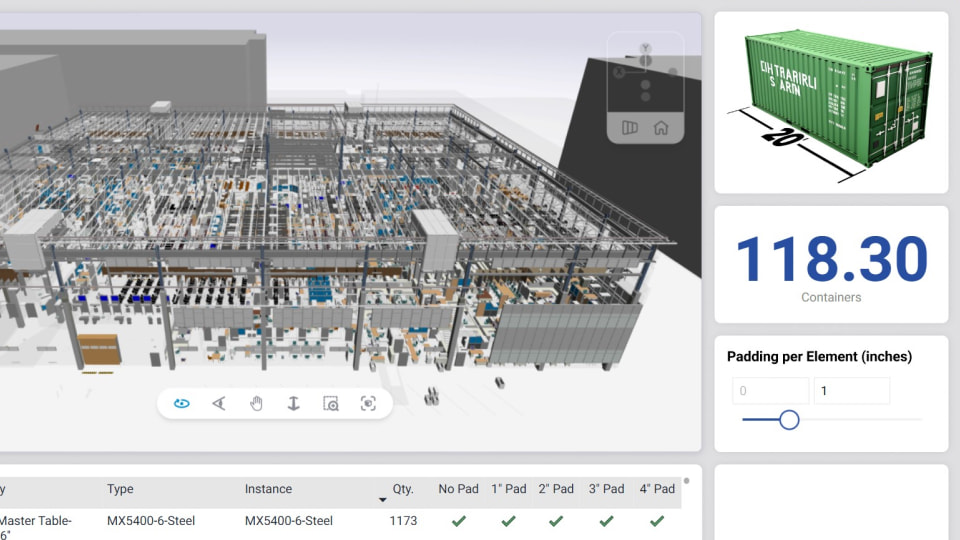Choose the Pan hand tool
This screenshot has height=540, width=960.
[x=257, y=403]
